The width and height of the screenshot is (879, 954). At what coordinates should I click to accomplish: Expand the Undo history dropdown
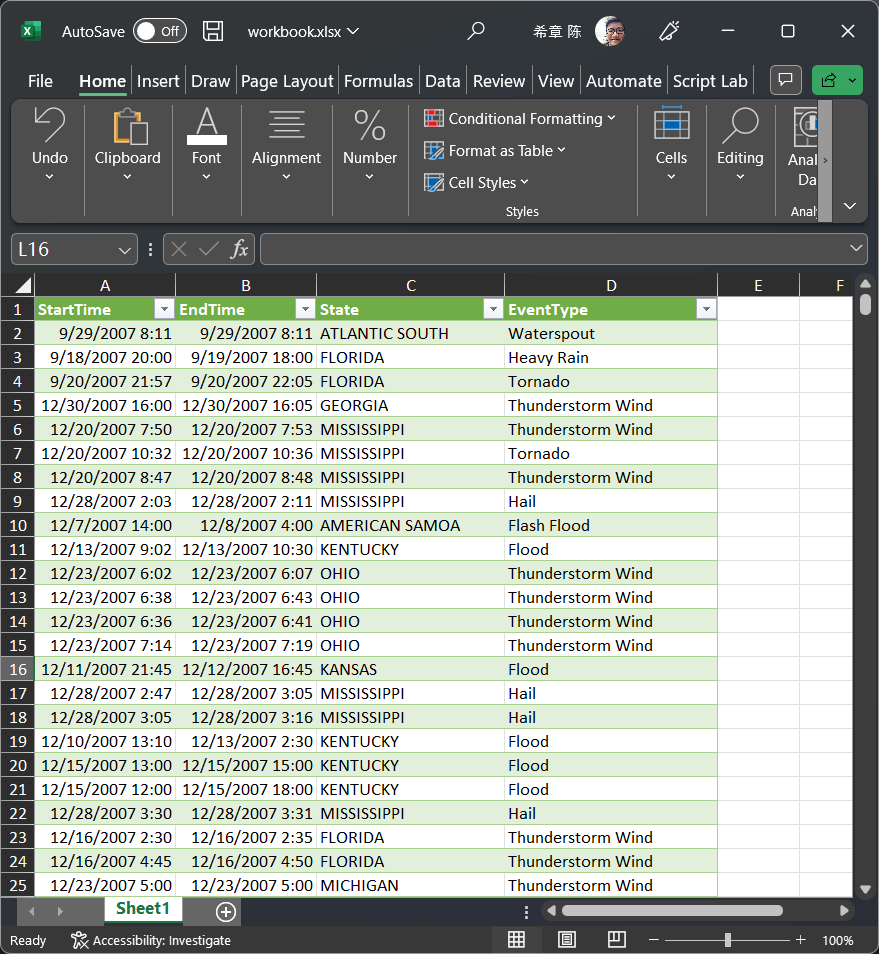click(x=49, y=176)
